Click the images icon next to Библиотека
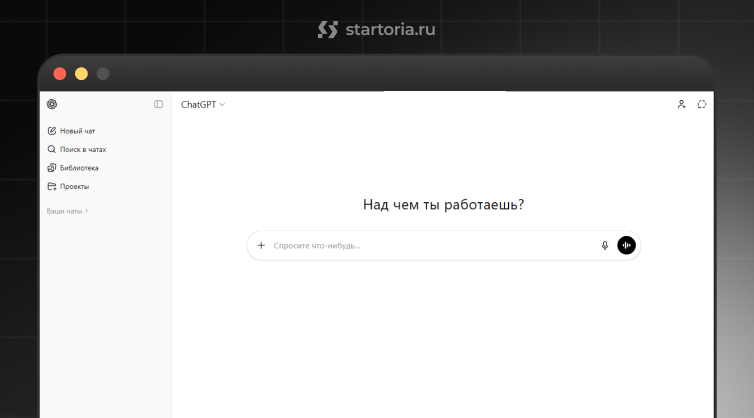This screenshot has height=418, width=754. pyautogui.click(x=52, y=168)
